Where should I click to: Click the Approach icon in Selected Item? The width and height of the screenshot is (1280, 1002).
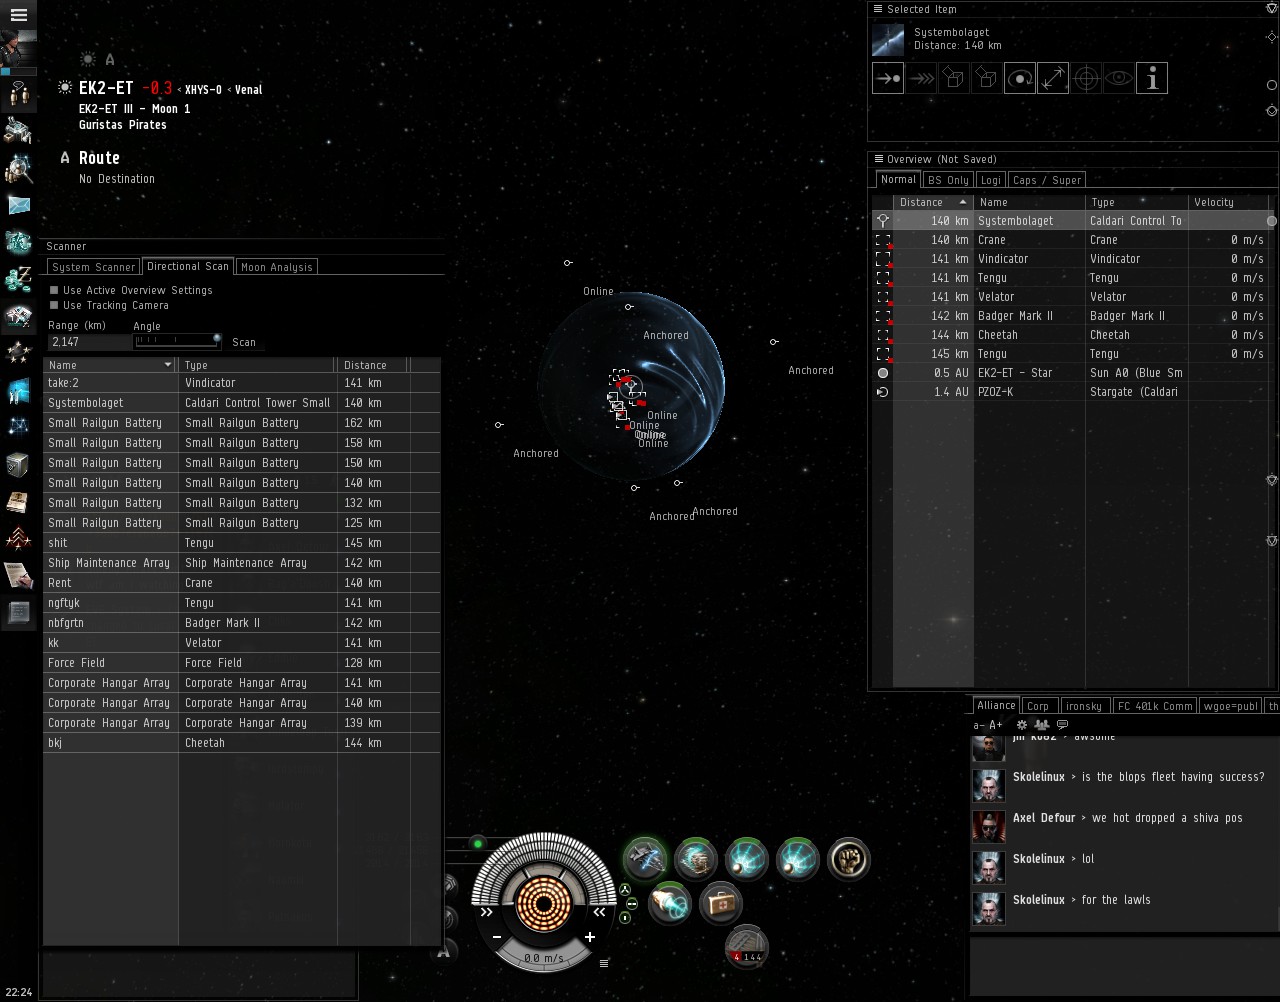coord(888,78)
